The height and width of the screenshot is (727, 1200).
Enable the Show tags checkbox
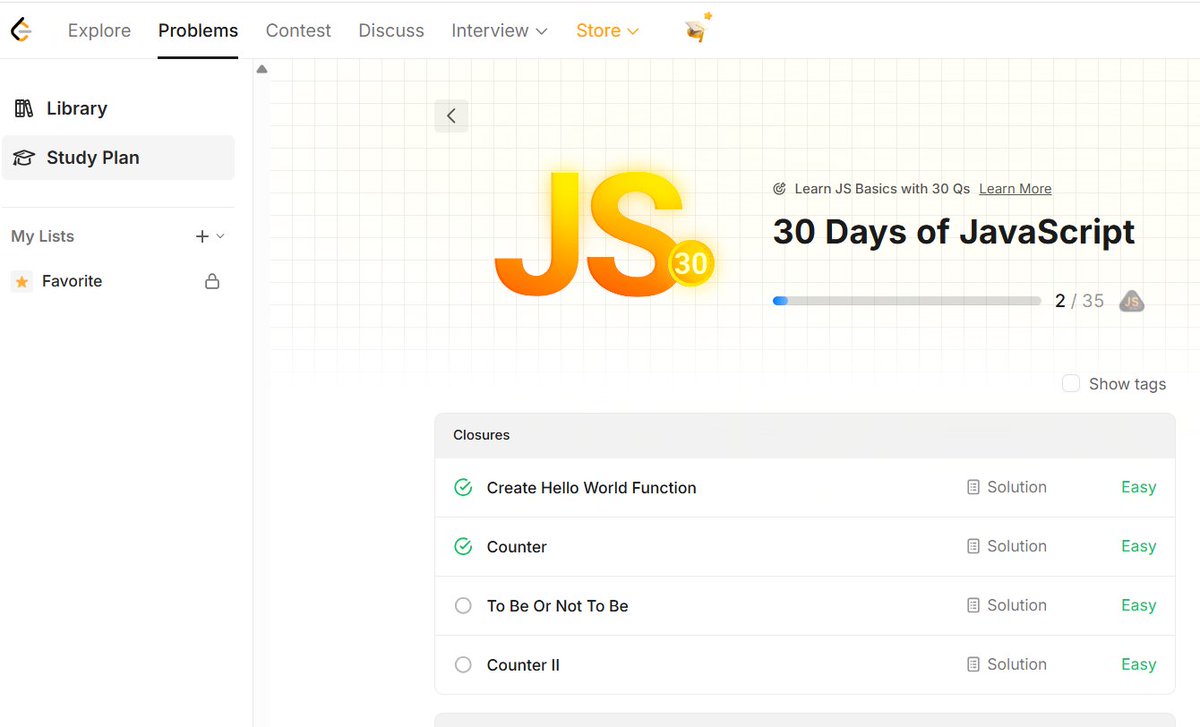1071,384
